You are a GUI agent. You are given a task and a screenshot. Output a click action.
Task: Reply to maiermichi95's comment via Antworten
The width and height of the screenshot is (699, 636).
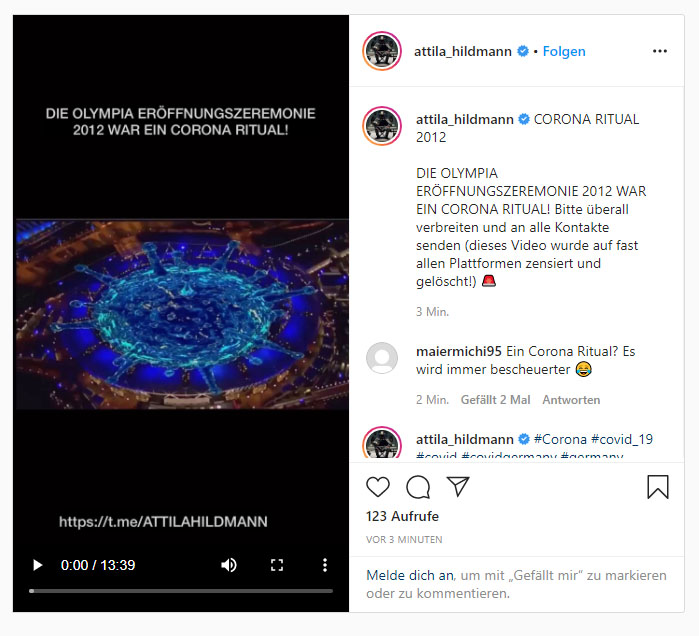pyautogui.click(x=571, y=400)
